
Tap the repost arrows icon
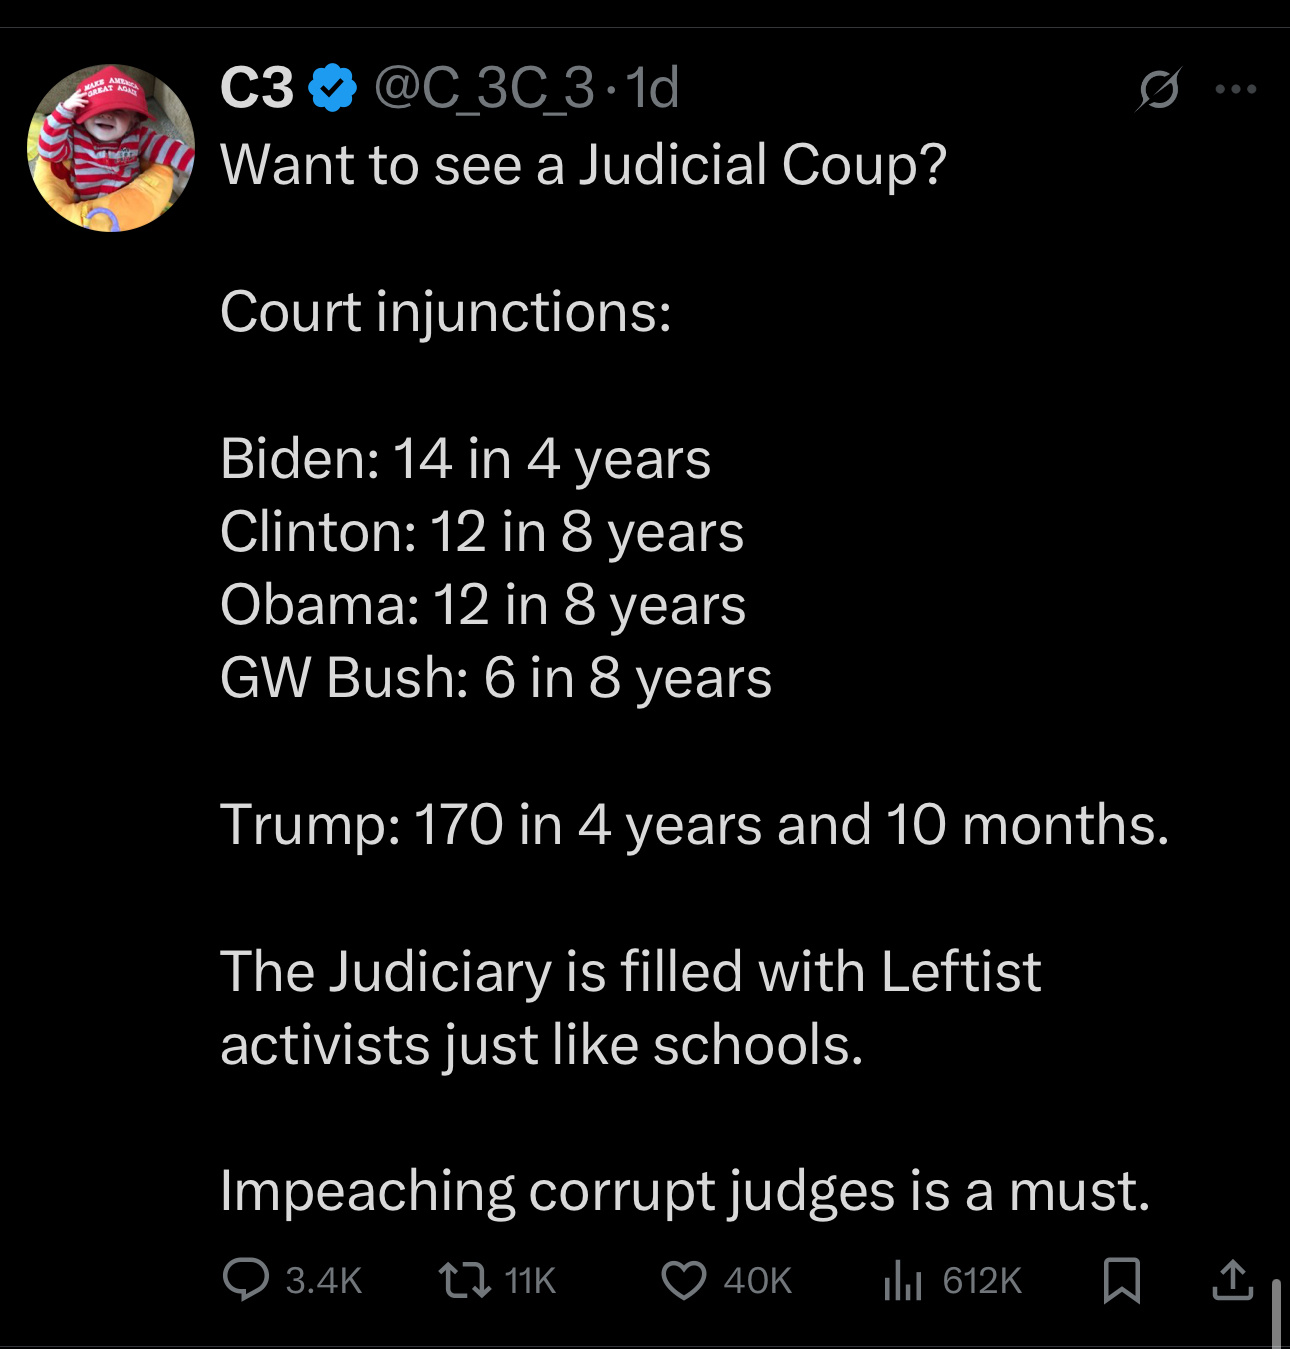point(465,1280)
